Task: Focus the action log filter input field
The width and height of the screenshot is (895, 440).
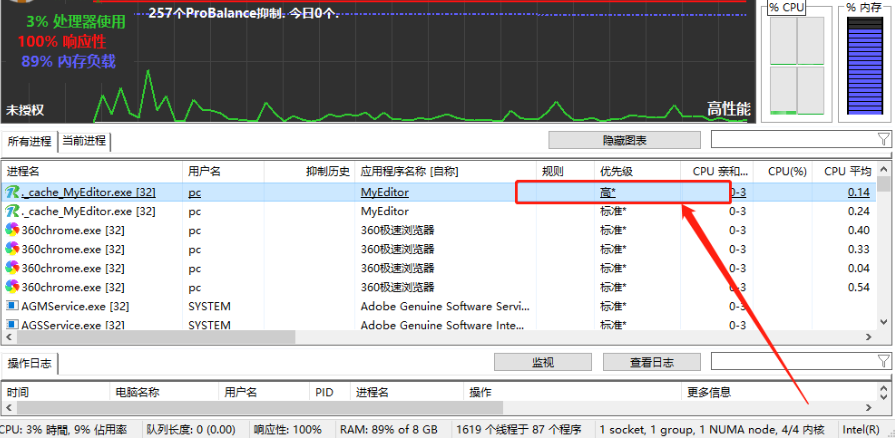Action: pos(793,361)
